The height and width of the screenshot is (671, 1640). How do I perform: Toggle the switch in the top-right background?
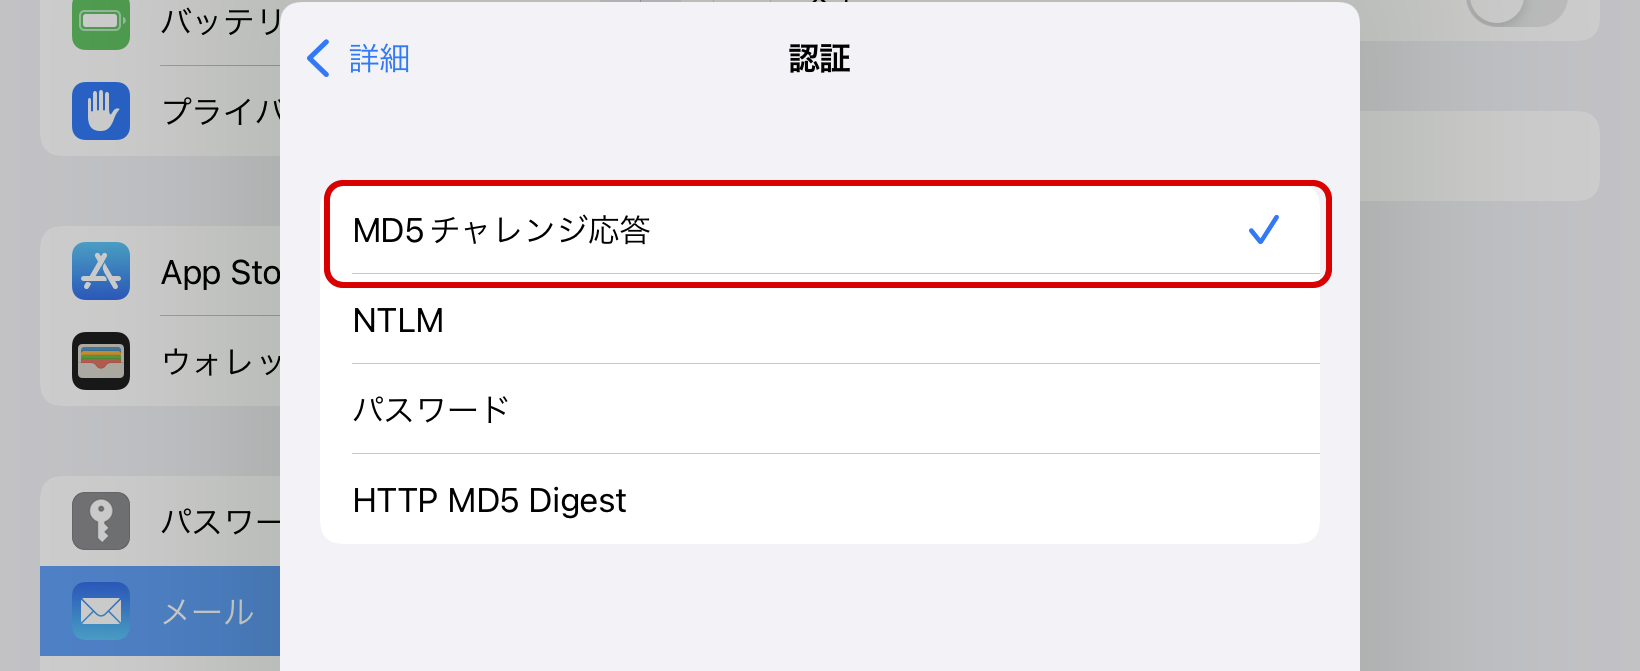tap(1515, 12)
